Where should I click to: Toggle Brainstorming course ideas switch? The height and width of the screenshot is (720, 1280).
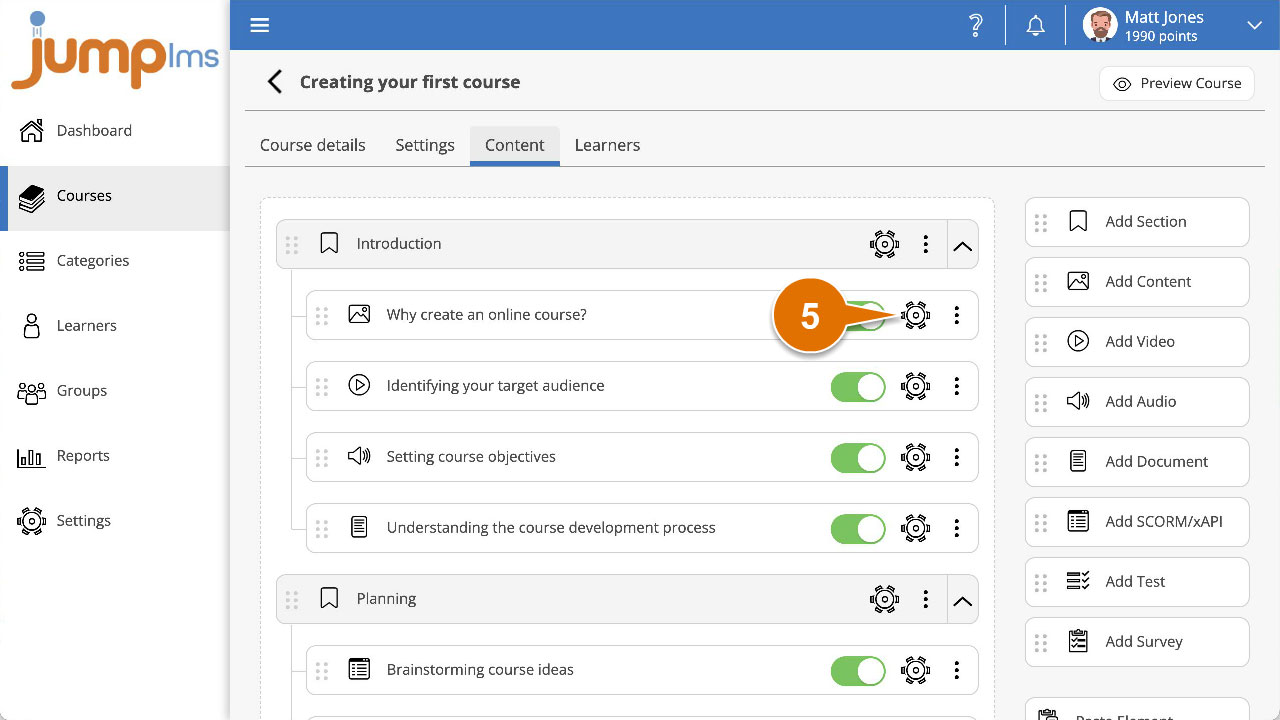click(858, 670)
